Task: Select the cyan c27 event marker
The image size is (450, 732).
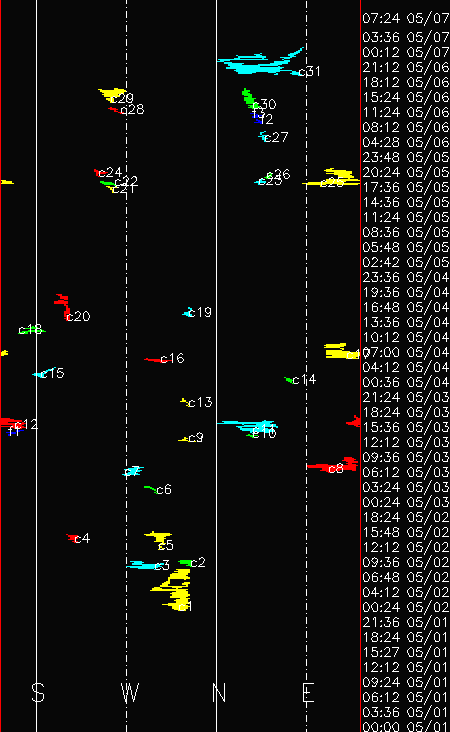Action: tap(264, 136)
